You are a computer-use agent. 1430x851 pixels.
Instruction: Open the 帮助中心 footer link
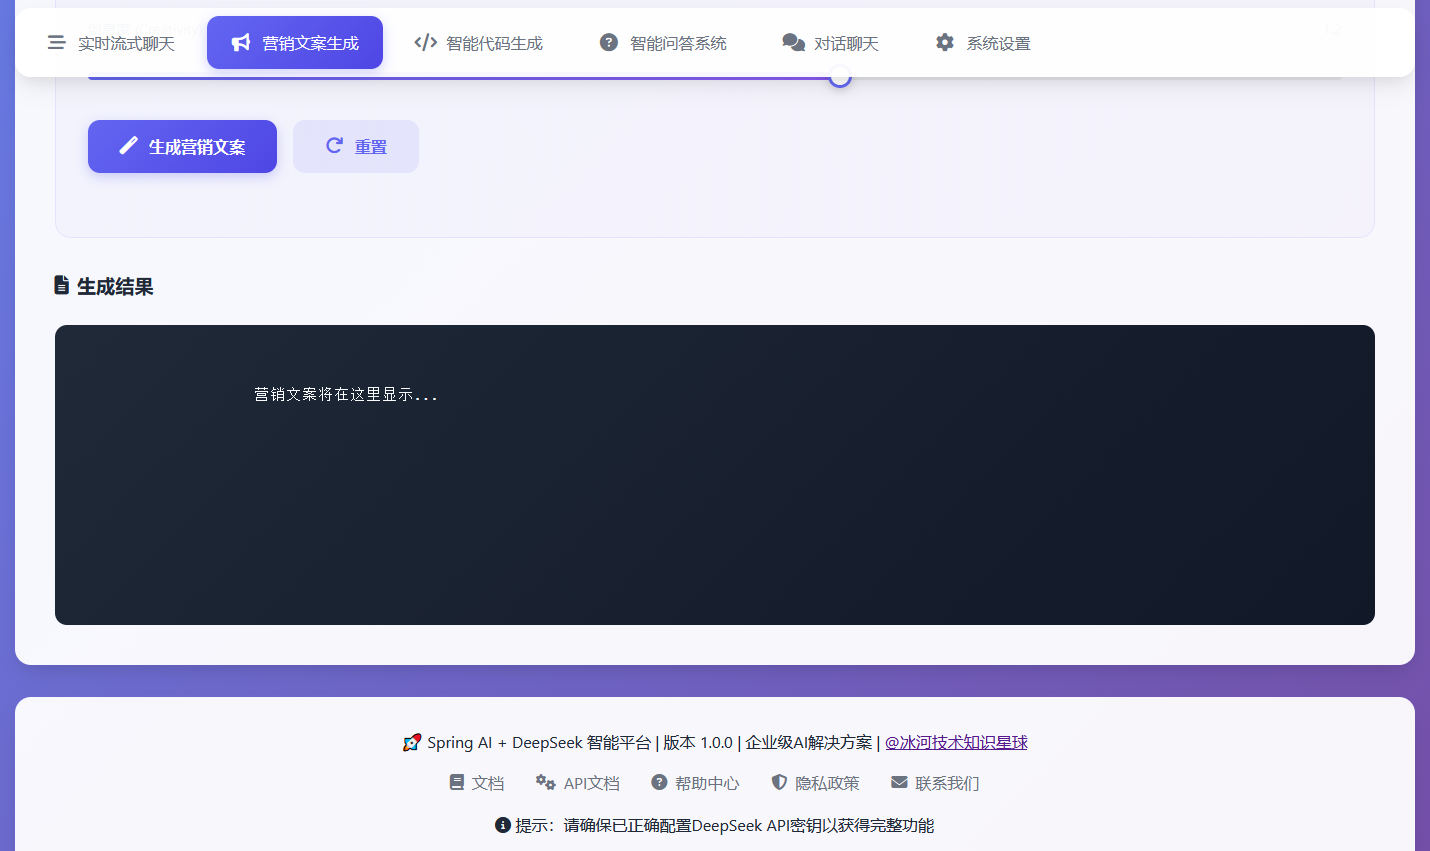pyautogui.click(x=706, y=783)
